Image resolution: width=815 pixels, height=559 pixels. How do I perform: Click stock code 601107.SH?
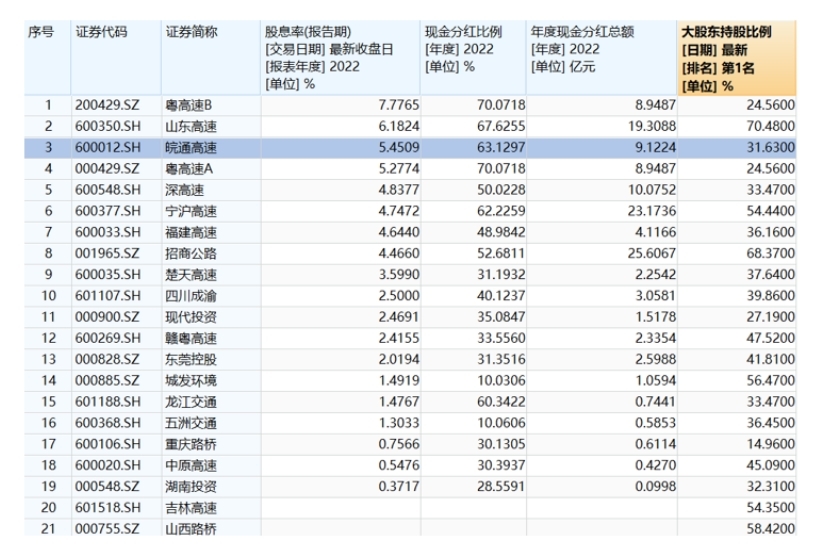[108, 296]
